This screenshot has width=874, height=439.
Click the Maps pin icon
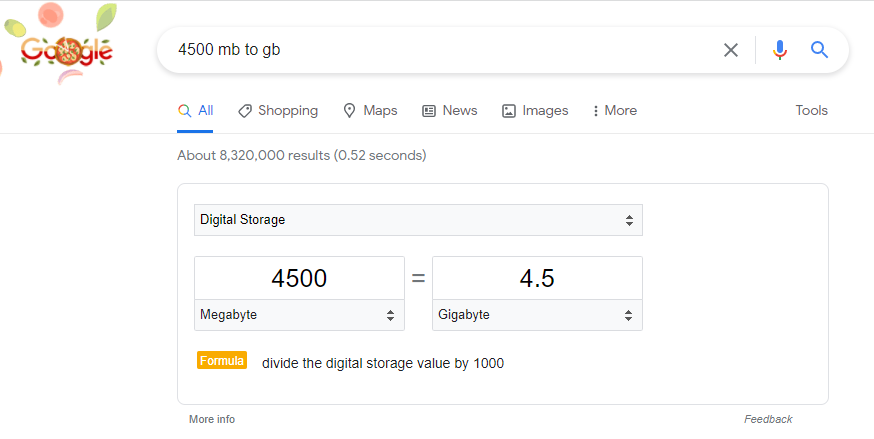pyautogui.click(x=349, y=110)
